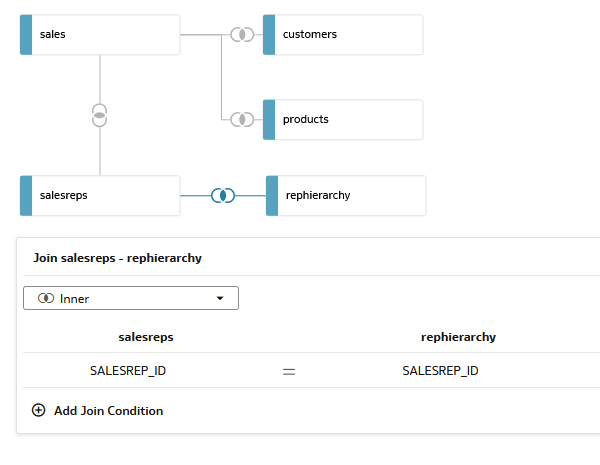Open the Inner join type dropdown

click(x=130, y=298)
